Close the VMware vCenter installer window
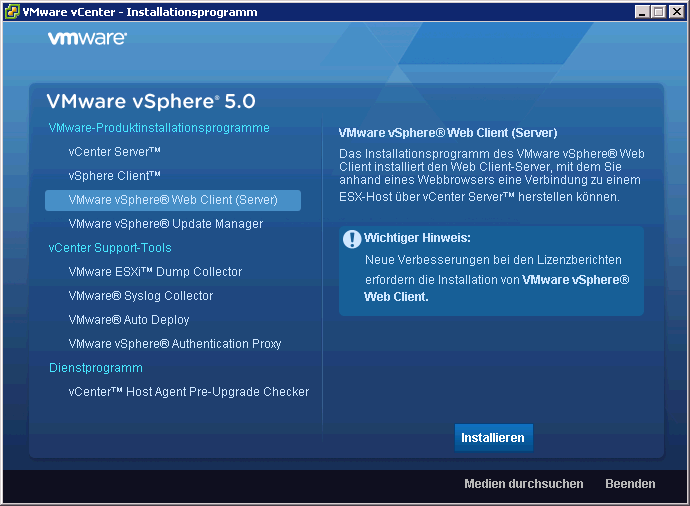This screenshot has height=506, width=690. [676, 12]
